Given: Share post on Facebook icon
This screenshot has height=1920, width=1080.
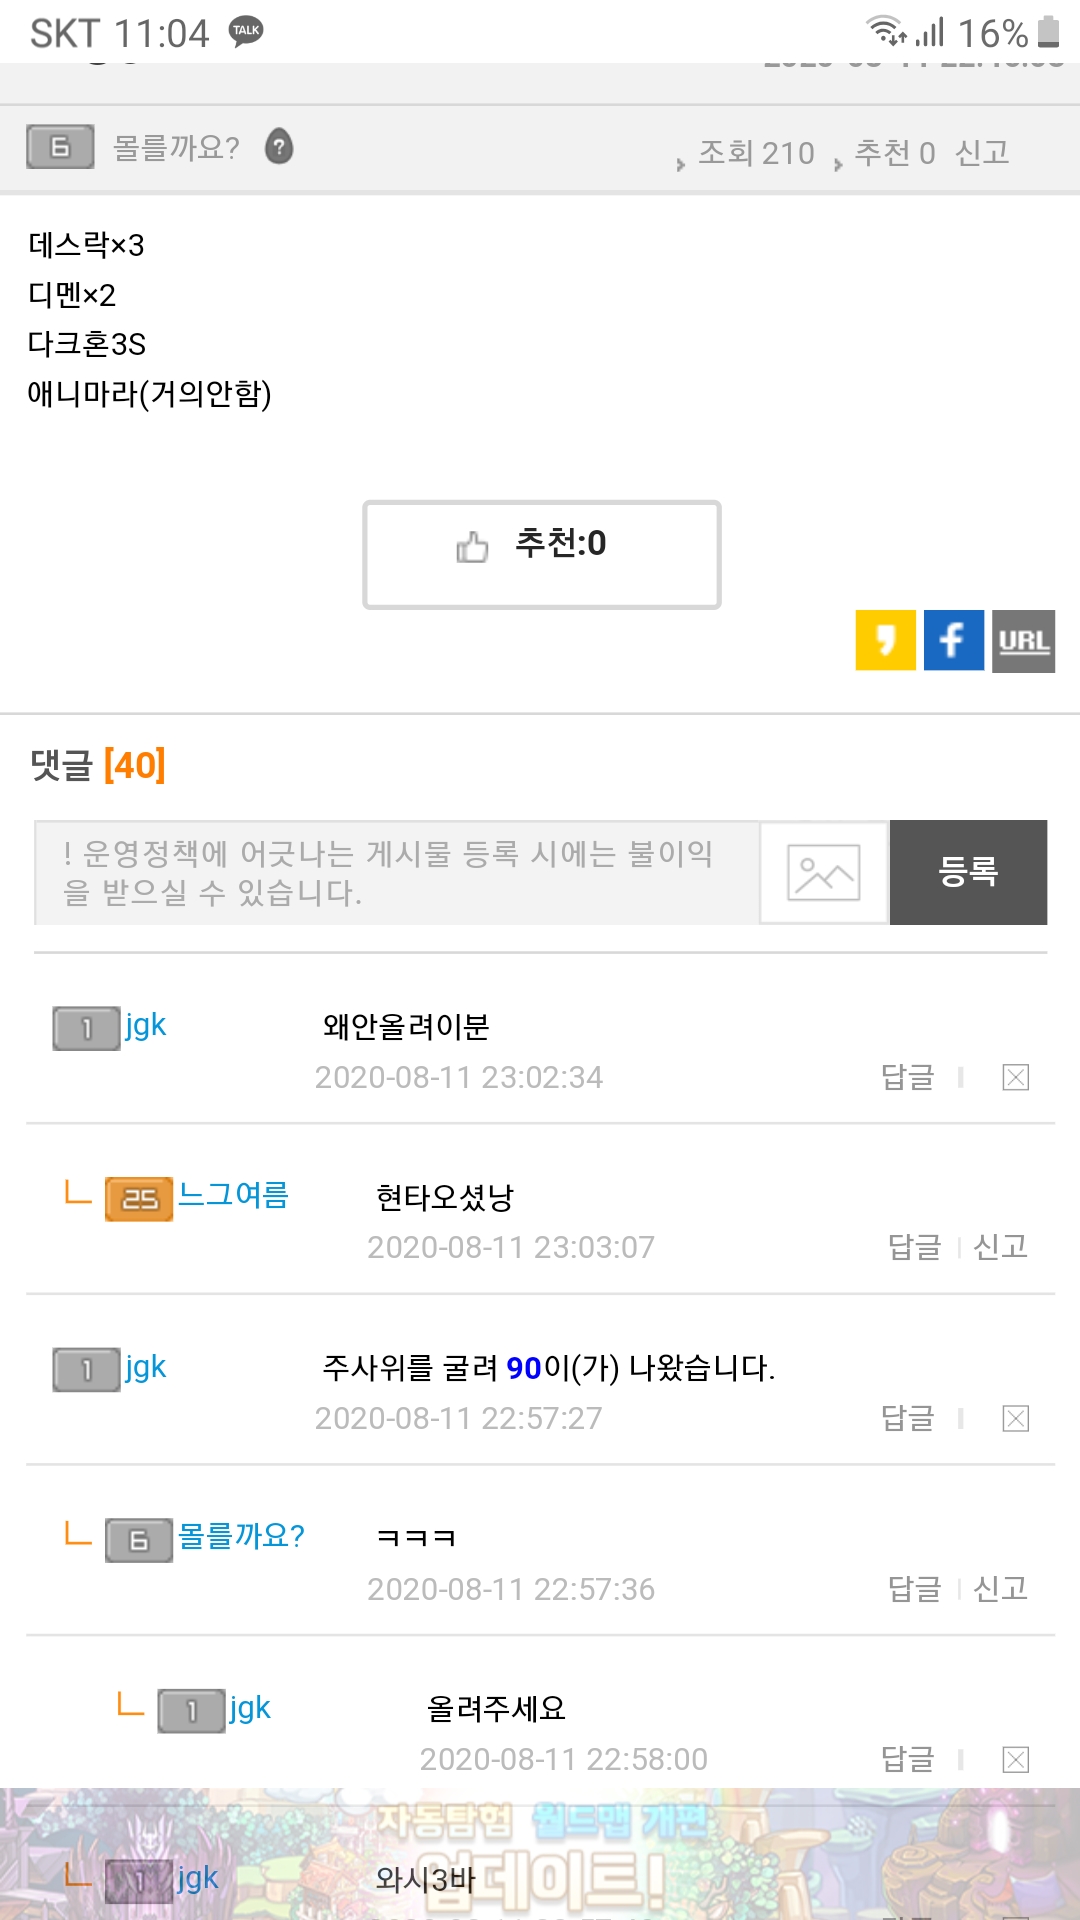Looking at the screenshot, I should tap(953, 640).
